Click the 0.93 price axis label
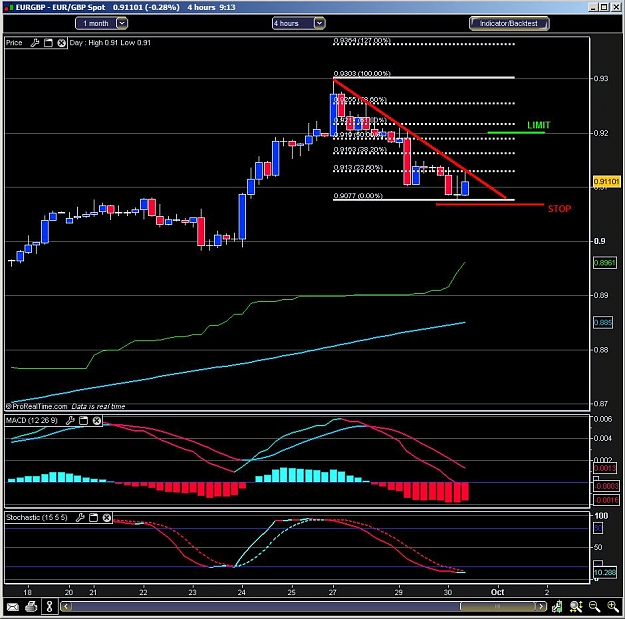 601,79
